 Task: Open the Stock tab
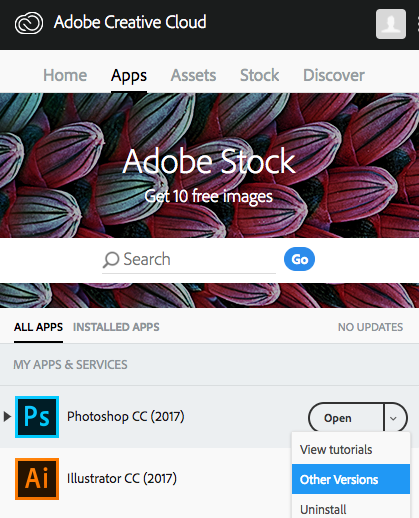(259, 75)
